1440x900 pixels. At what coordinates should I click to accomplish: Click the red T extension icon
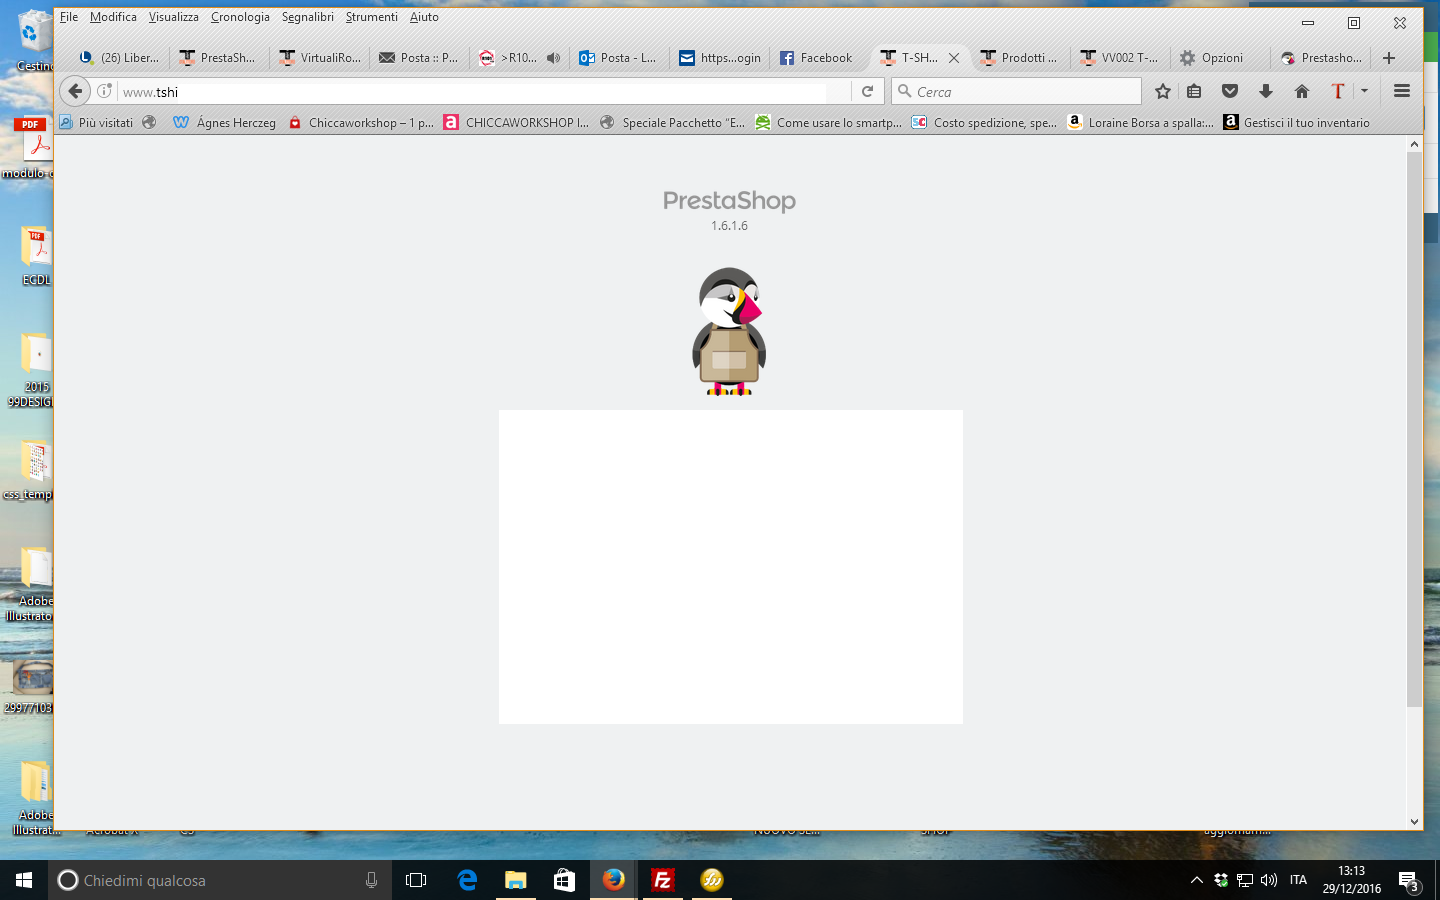[1338, 91]
